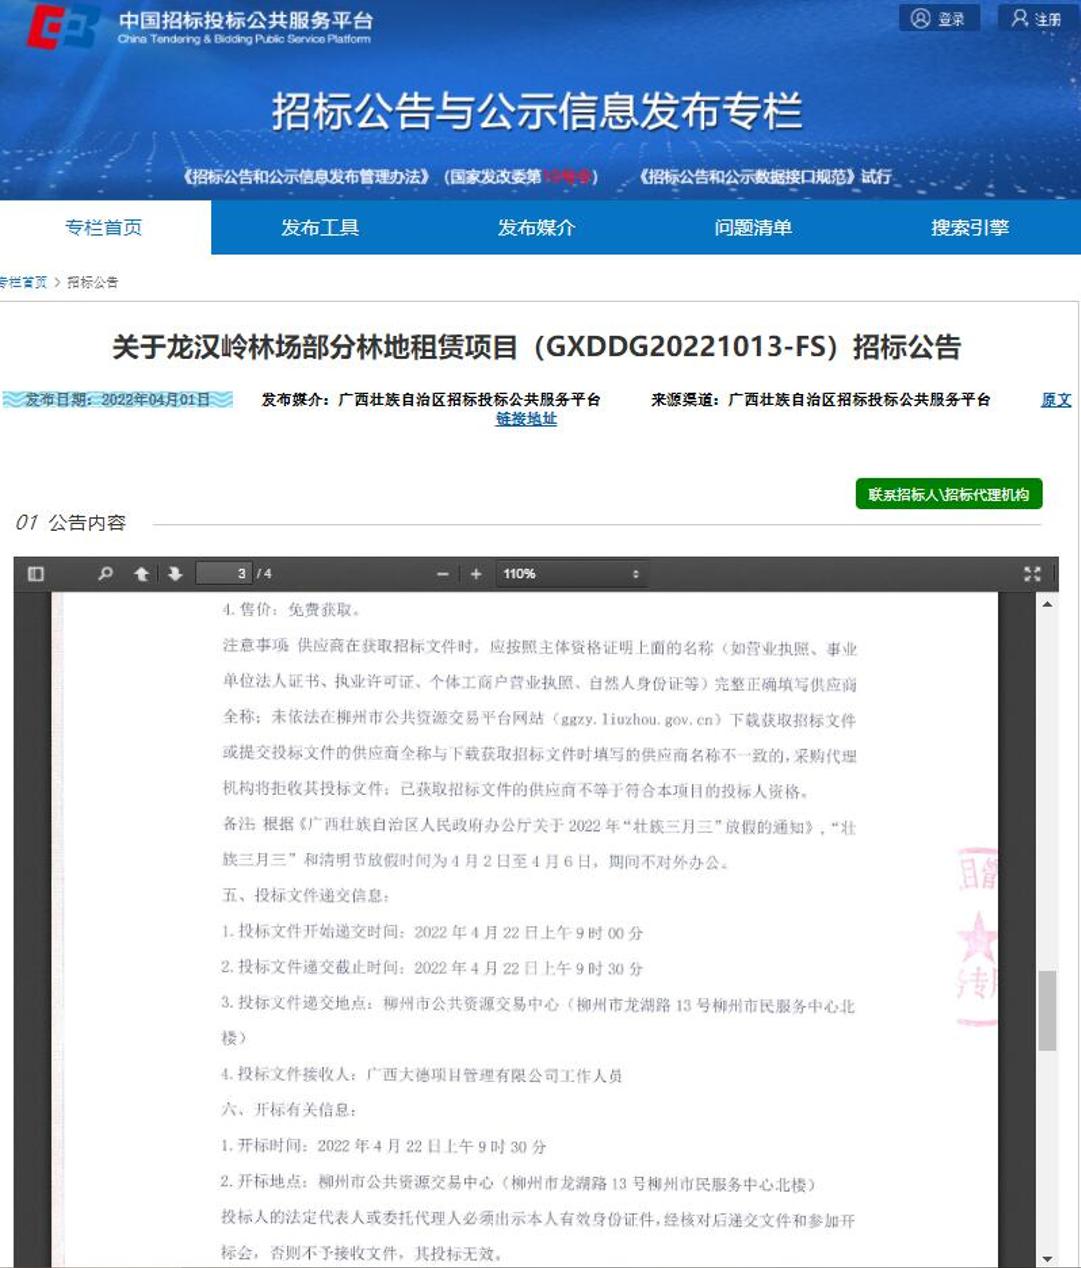Open the 110% zoom dropdown
The height and width of the screenshot is (1268, 1081).
click(571, 573)
